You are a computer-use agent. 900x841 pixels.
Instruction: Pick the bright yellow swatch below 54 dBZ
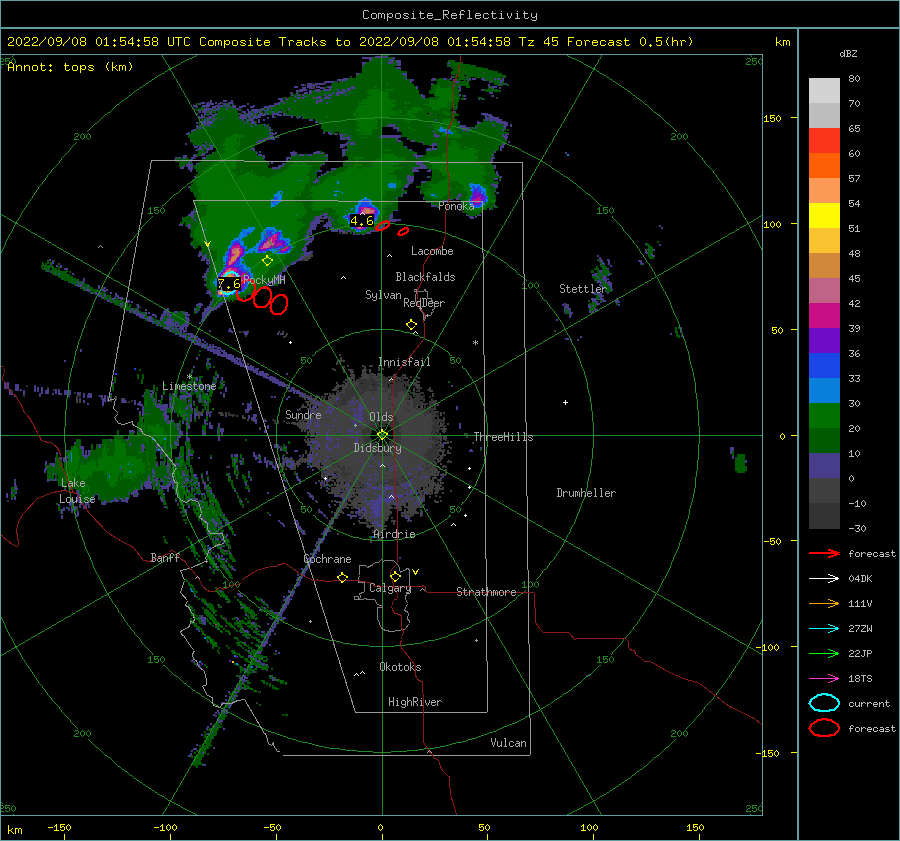(x=824, y=216)
